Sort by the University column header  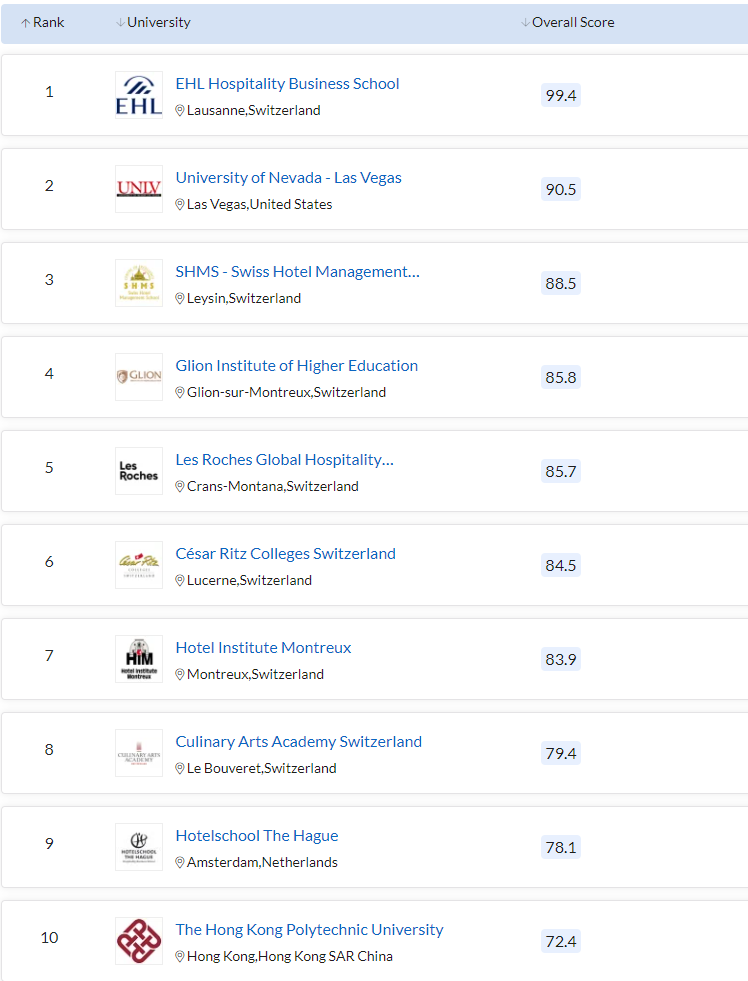153,23
